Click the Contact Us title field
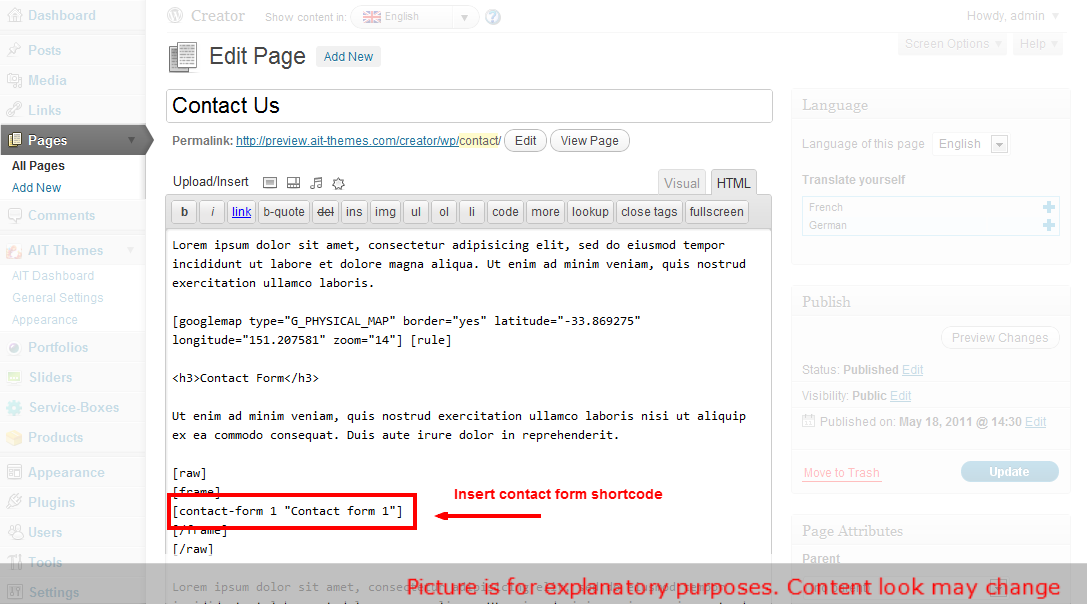 [x=469, y=106]
